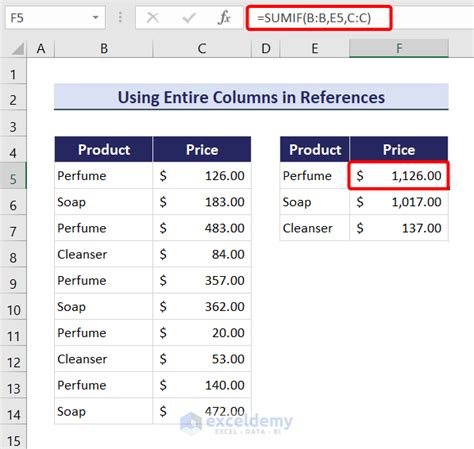Select the summary total 1,126.00 cell
The height and width of the screenshot is (449, 474).
coord(399,176)
